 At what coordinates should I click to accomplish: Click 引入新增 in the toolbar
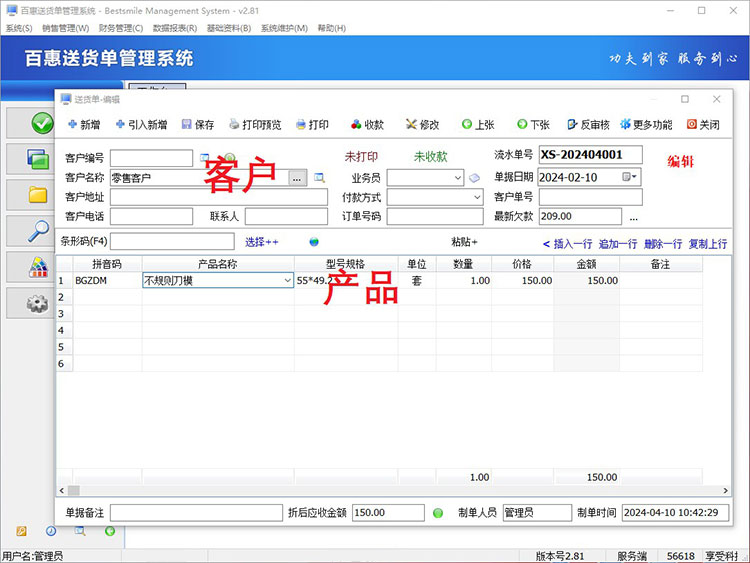coord(142,125)
